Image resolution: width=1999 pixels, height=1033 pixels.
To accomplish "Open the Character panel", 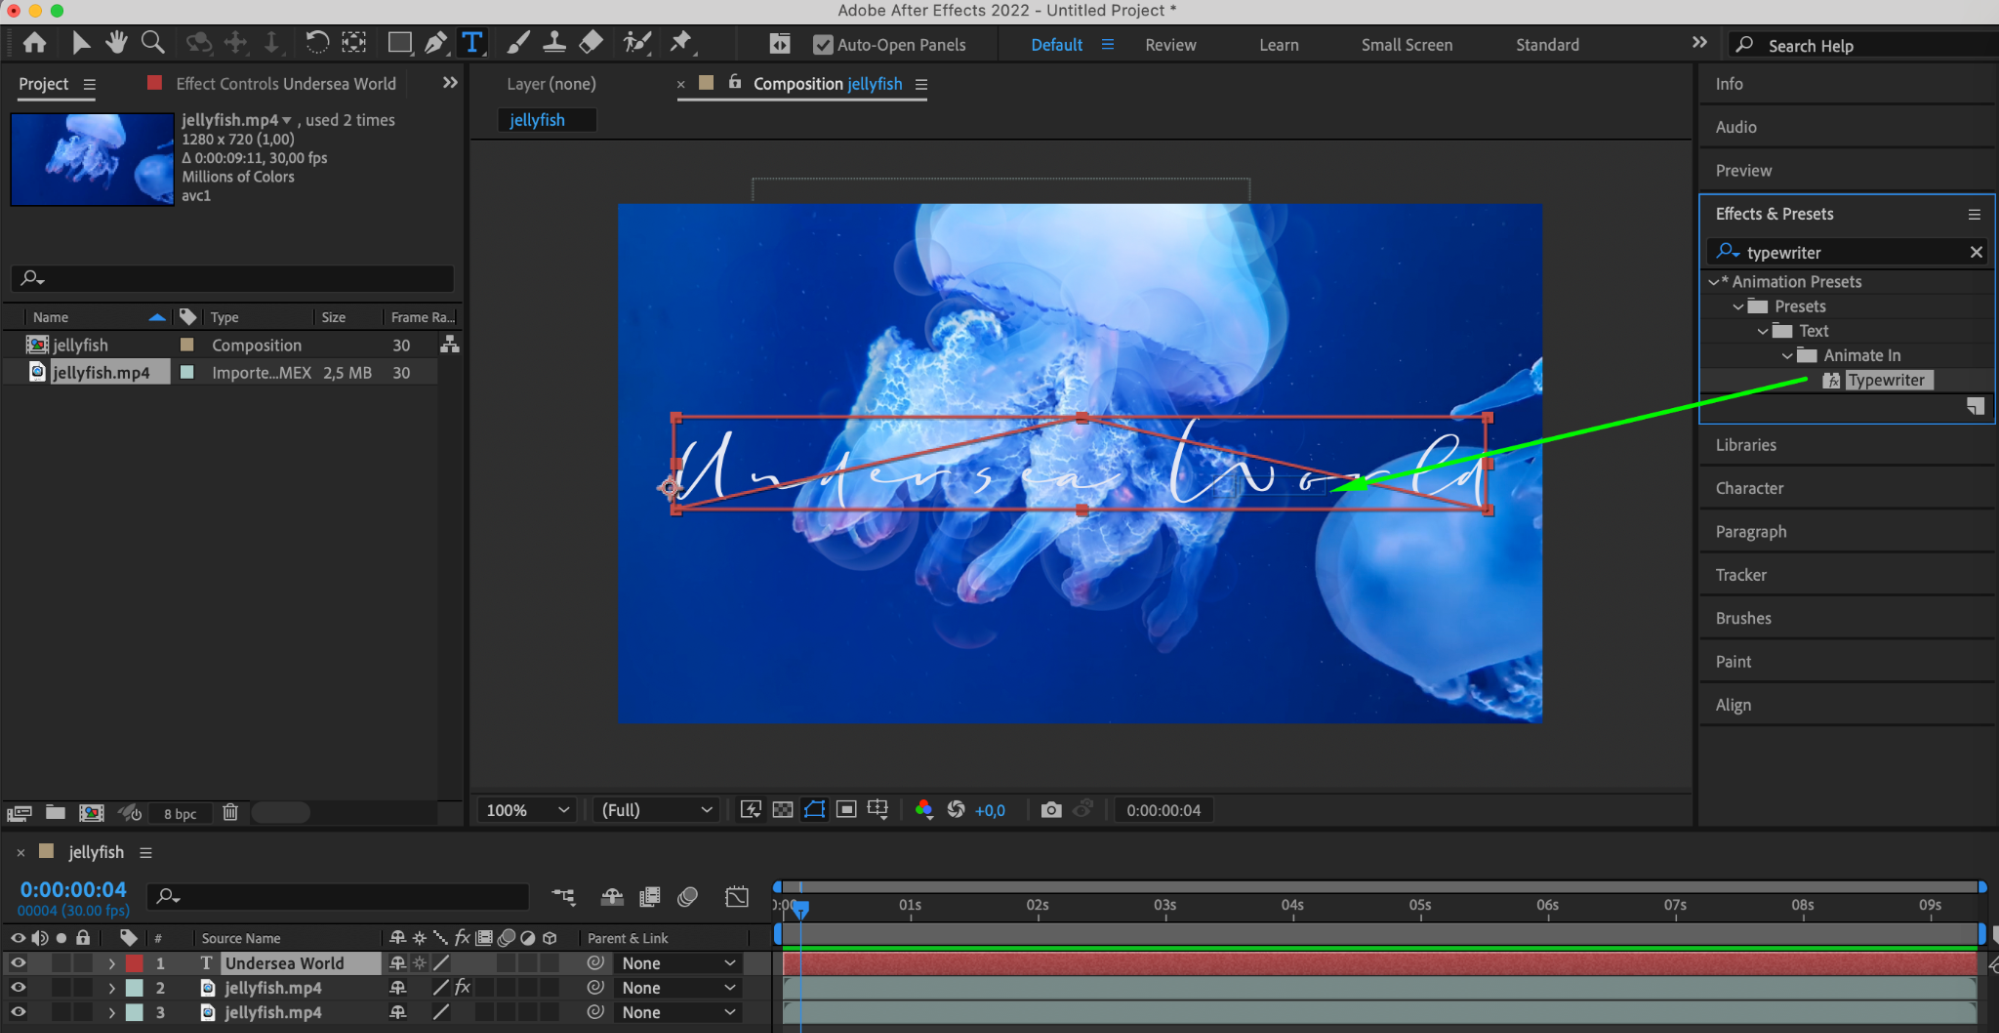I will click(1749, 488).
